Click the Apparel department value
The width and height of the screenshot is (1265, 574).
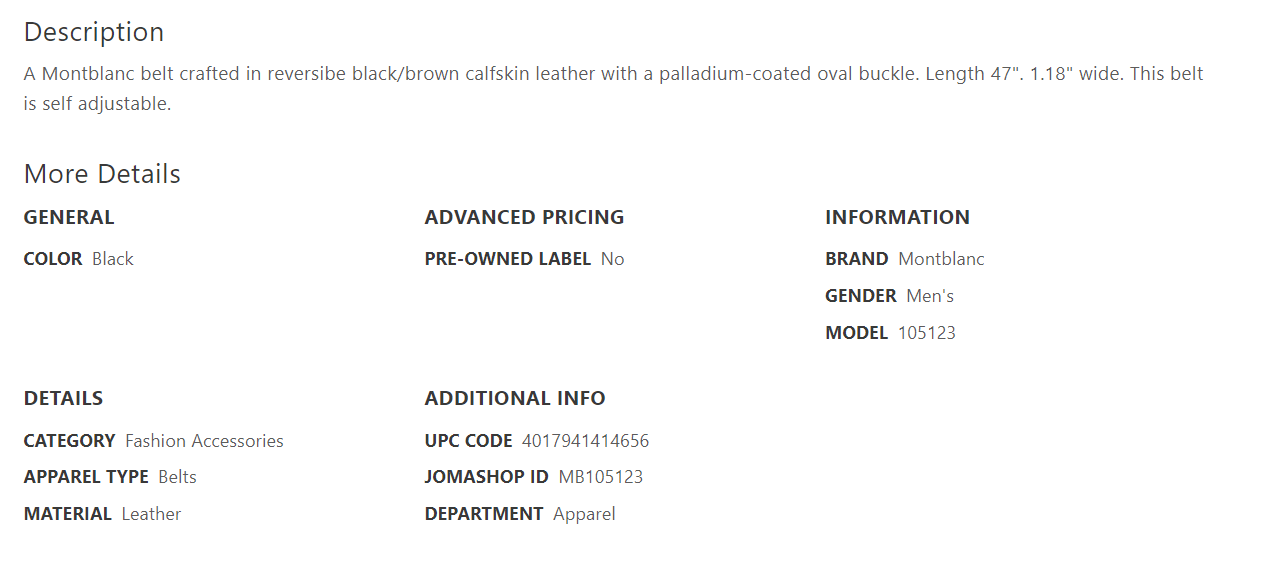tap(584, 514)
